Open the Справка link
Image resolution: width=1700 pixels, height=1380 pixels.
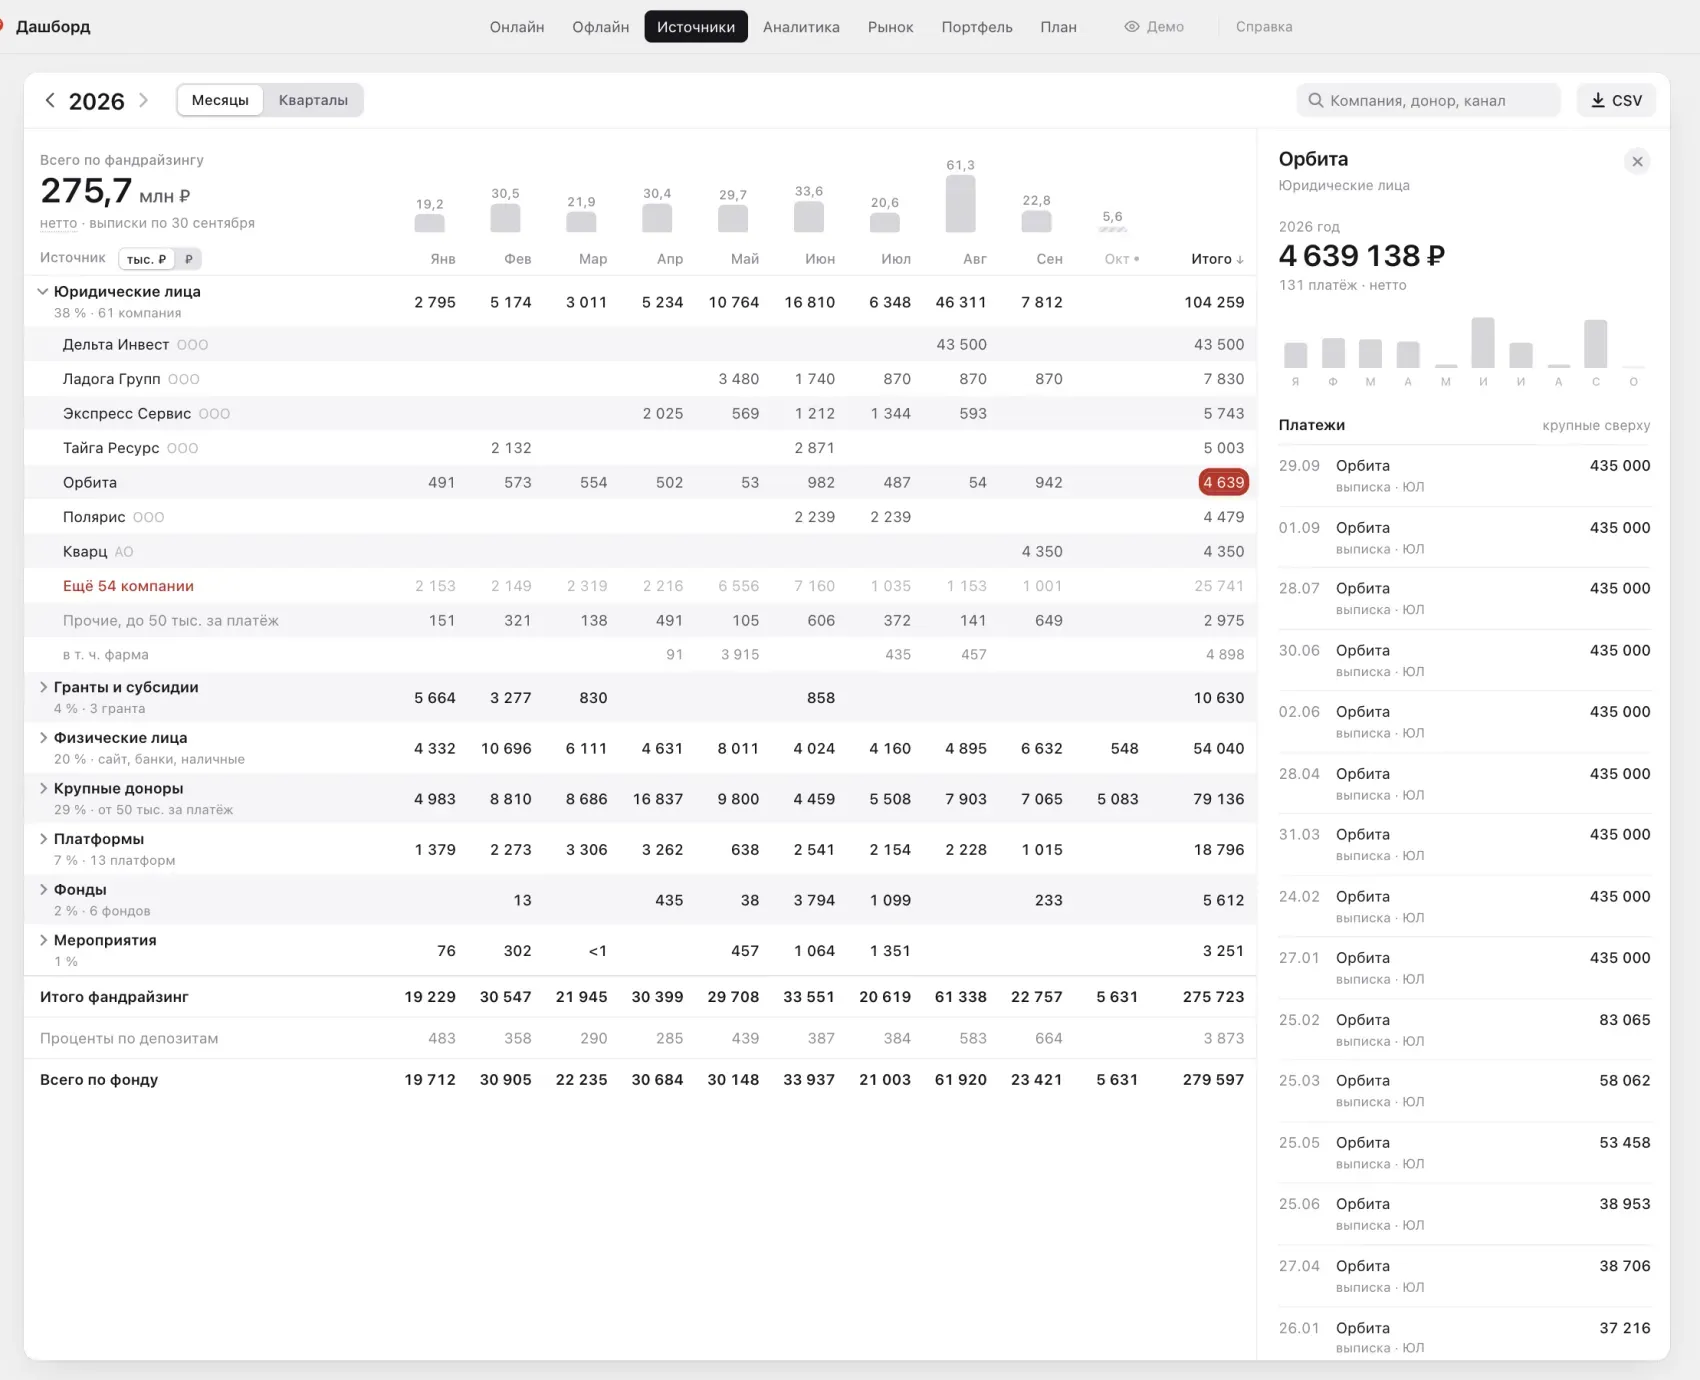pyautogui.click(x=1264, y=27)
